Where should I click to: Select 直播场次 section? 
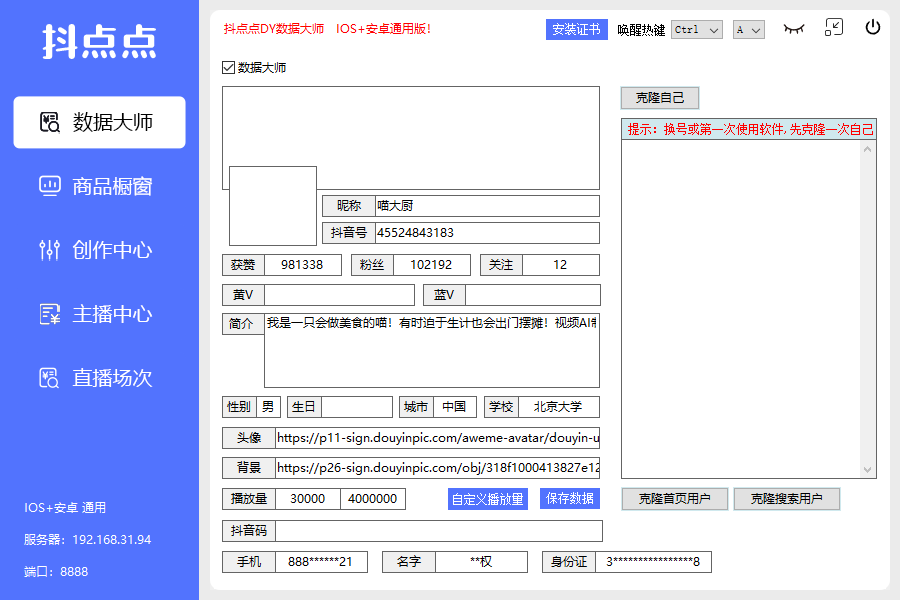point(112,378)
